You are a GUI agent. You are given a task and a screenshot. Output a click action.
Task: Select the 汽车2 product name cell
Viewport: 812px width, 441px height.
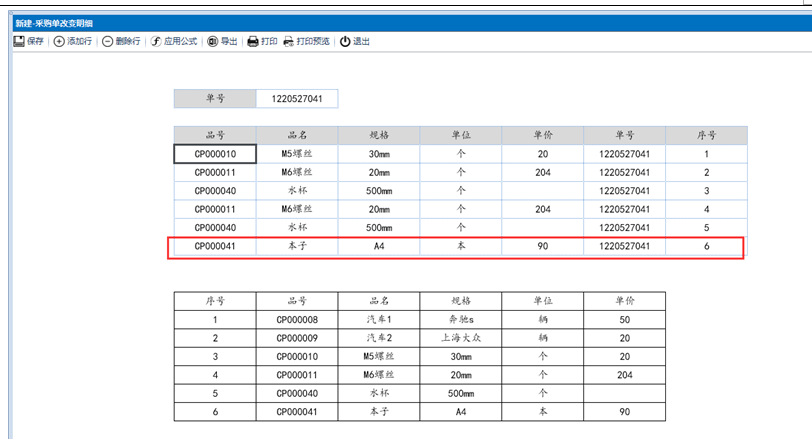[x=379, y=338]
